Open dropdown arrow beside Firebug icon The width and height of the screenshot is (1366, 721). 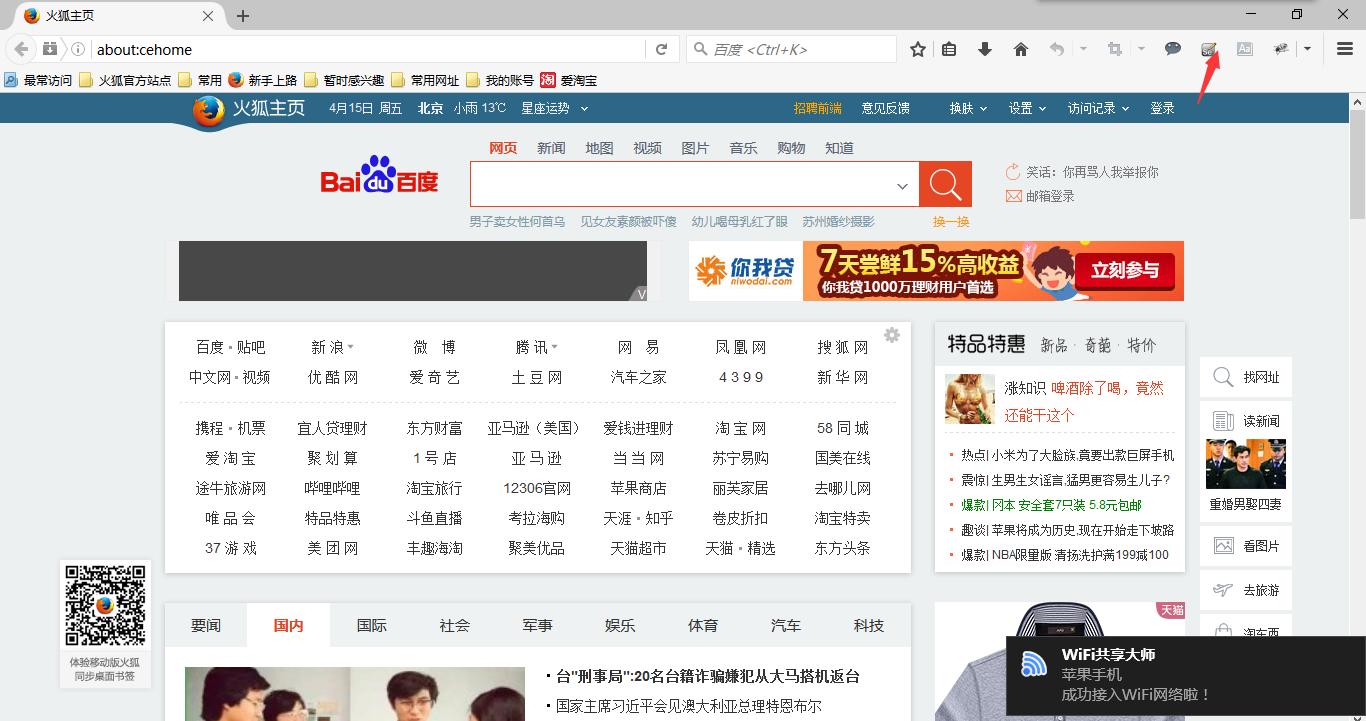click(1307, 49)
